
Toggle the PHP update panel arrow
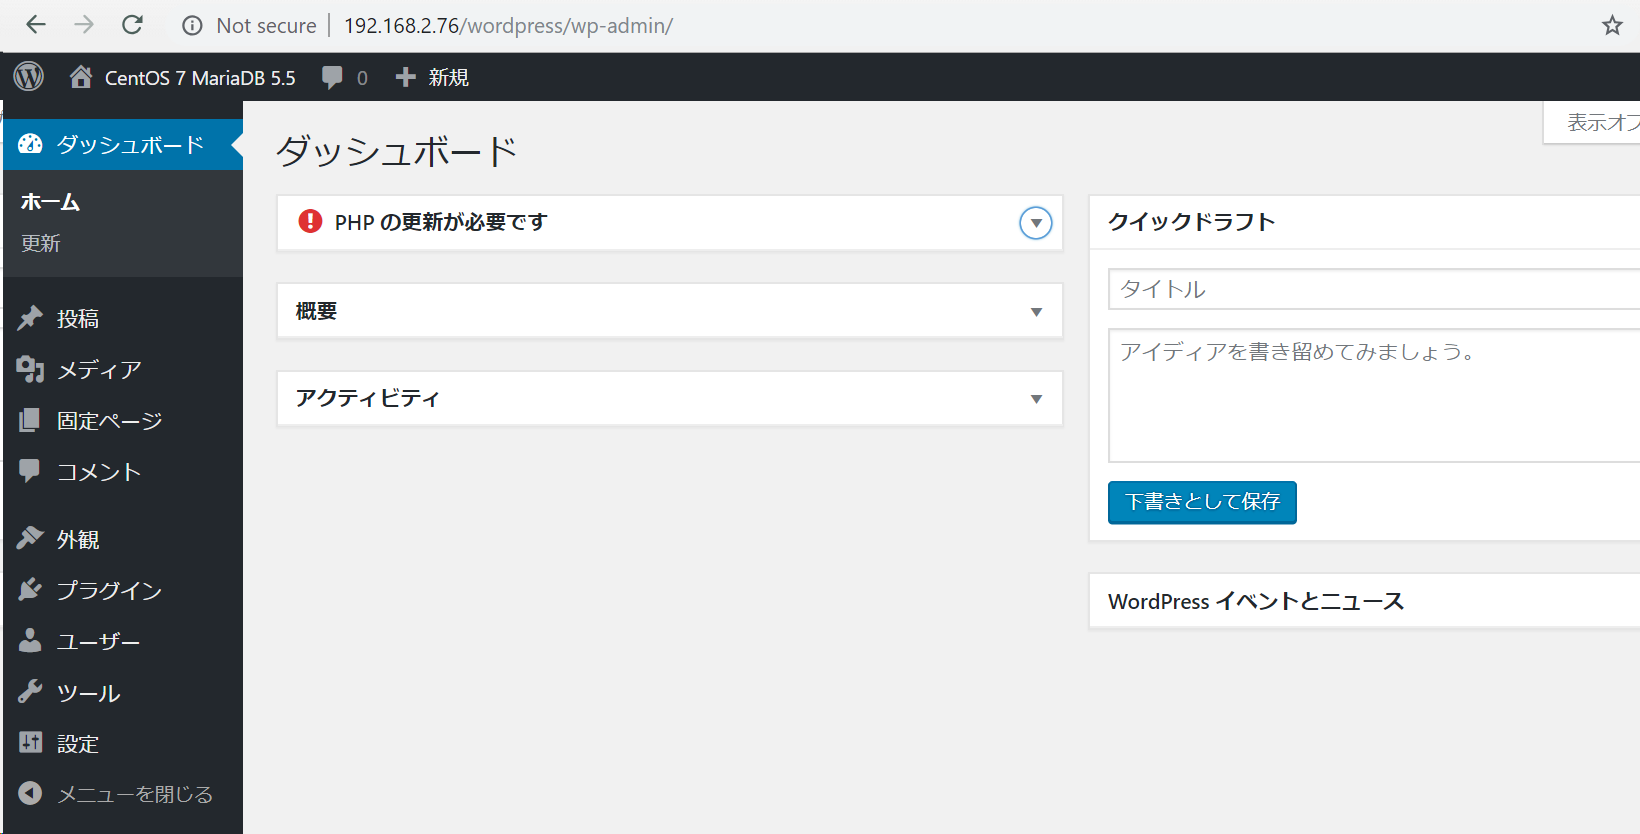[x=1036, y=223]
